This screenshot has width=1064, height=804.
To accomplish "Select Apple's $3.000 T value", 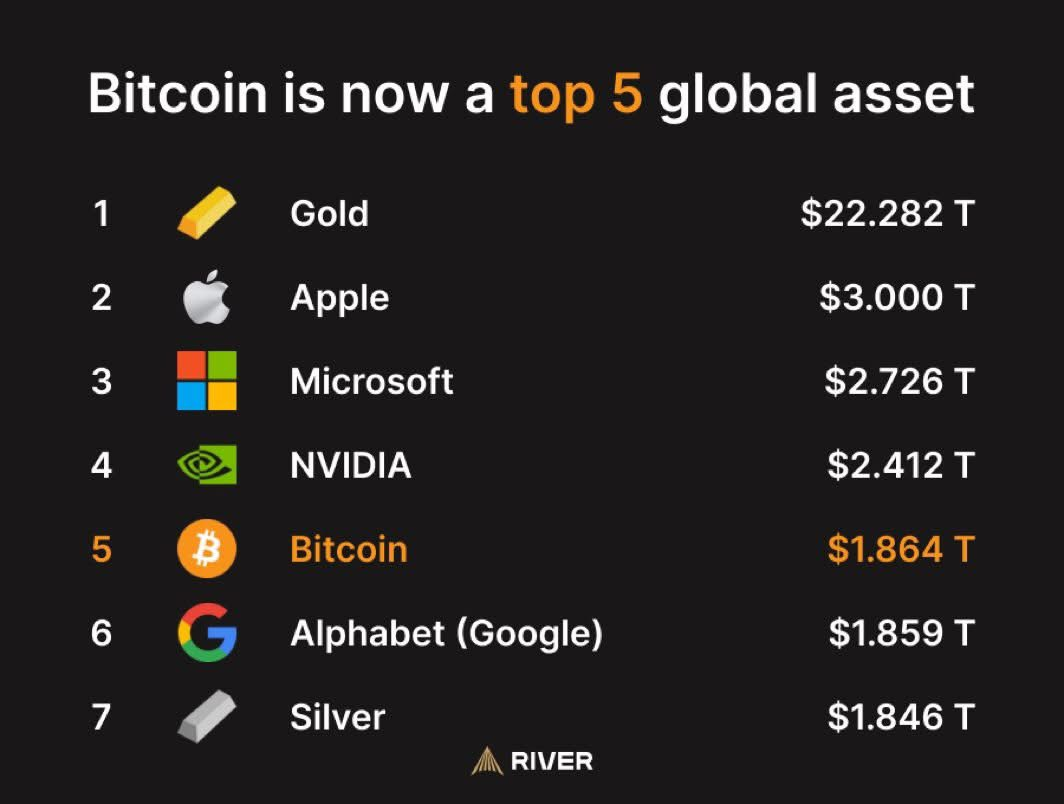I will 897,297.
